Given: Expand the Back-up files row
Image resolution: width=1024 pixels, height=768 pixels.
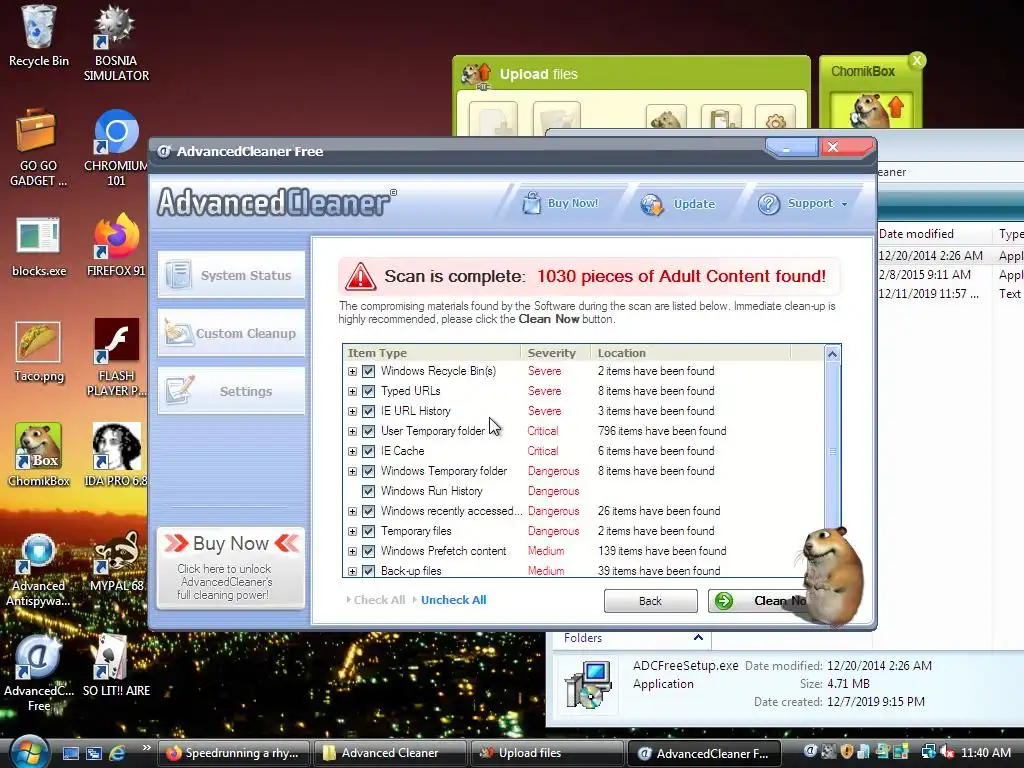Looking at the screenshot, I should pos(352,571).
